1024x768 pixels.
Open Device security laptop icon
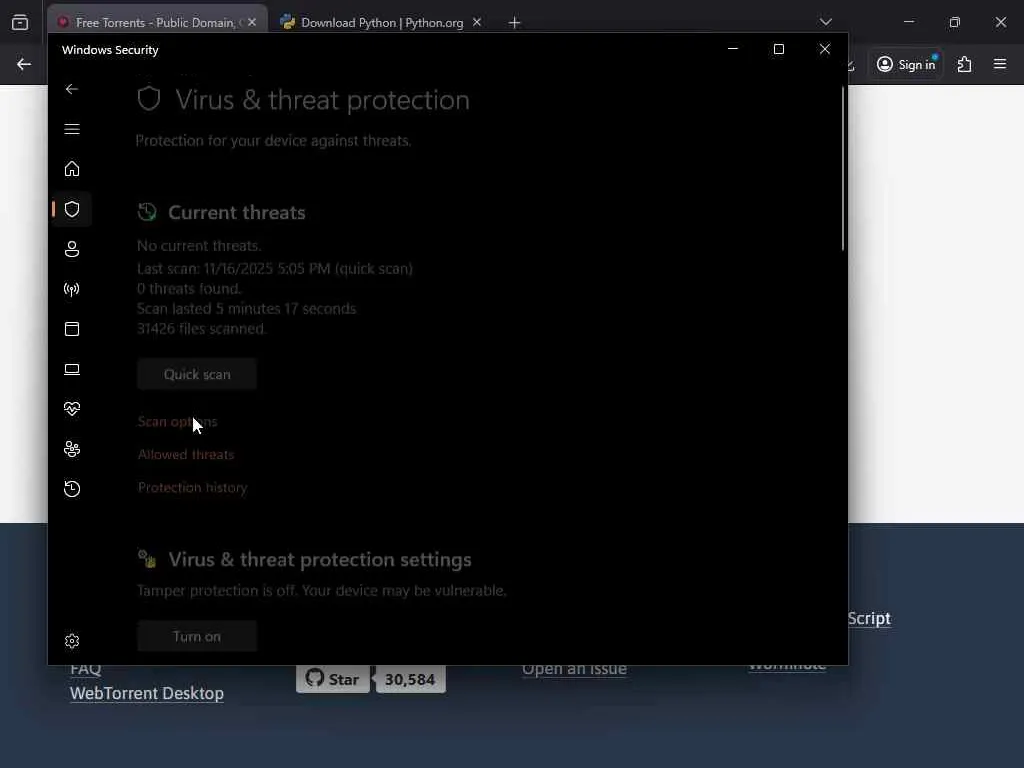(x=72, y=370)
